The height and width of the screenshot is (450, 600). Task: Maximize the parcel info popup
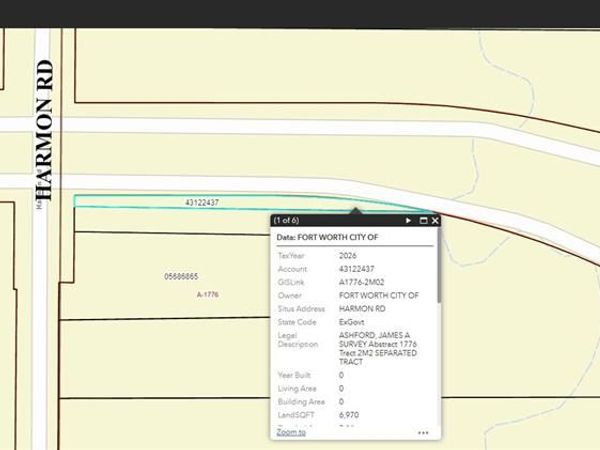(423, 220)
